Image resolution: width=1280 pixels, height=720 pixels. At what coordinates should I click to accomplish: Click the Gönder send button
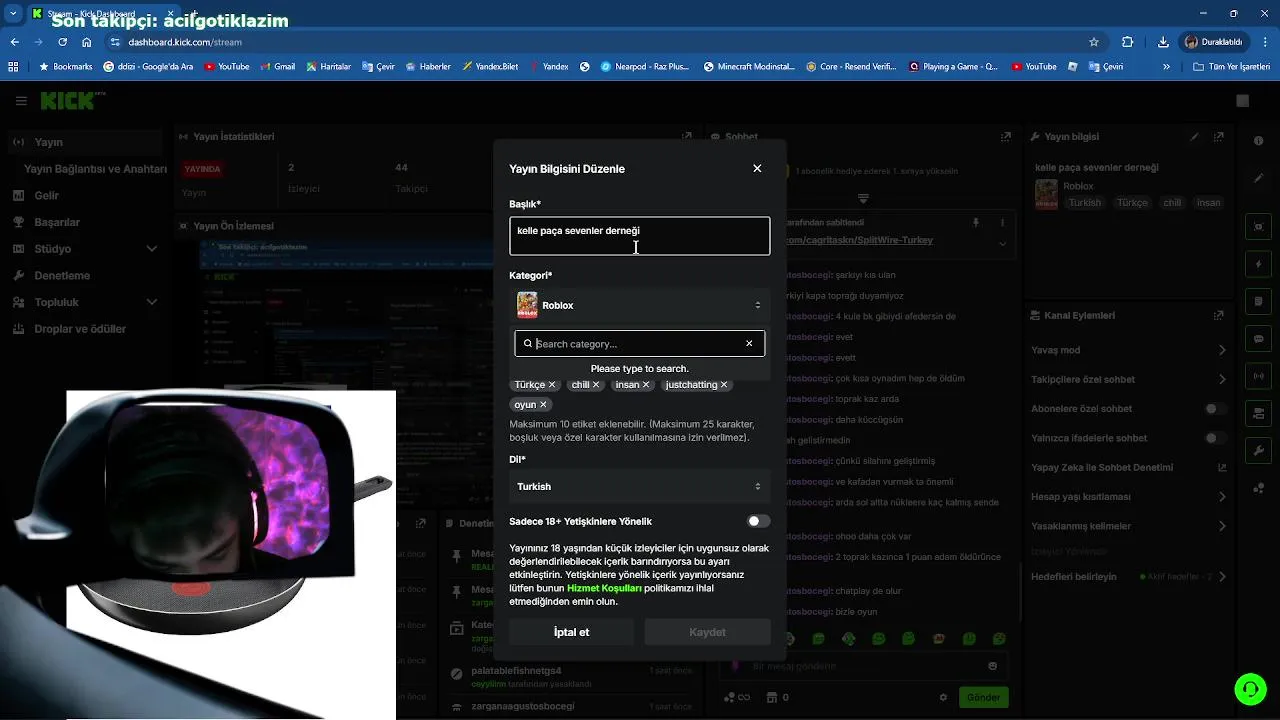[983, 698]
